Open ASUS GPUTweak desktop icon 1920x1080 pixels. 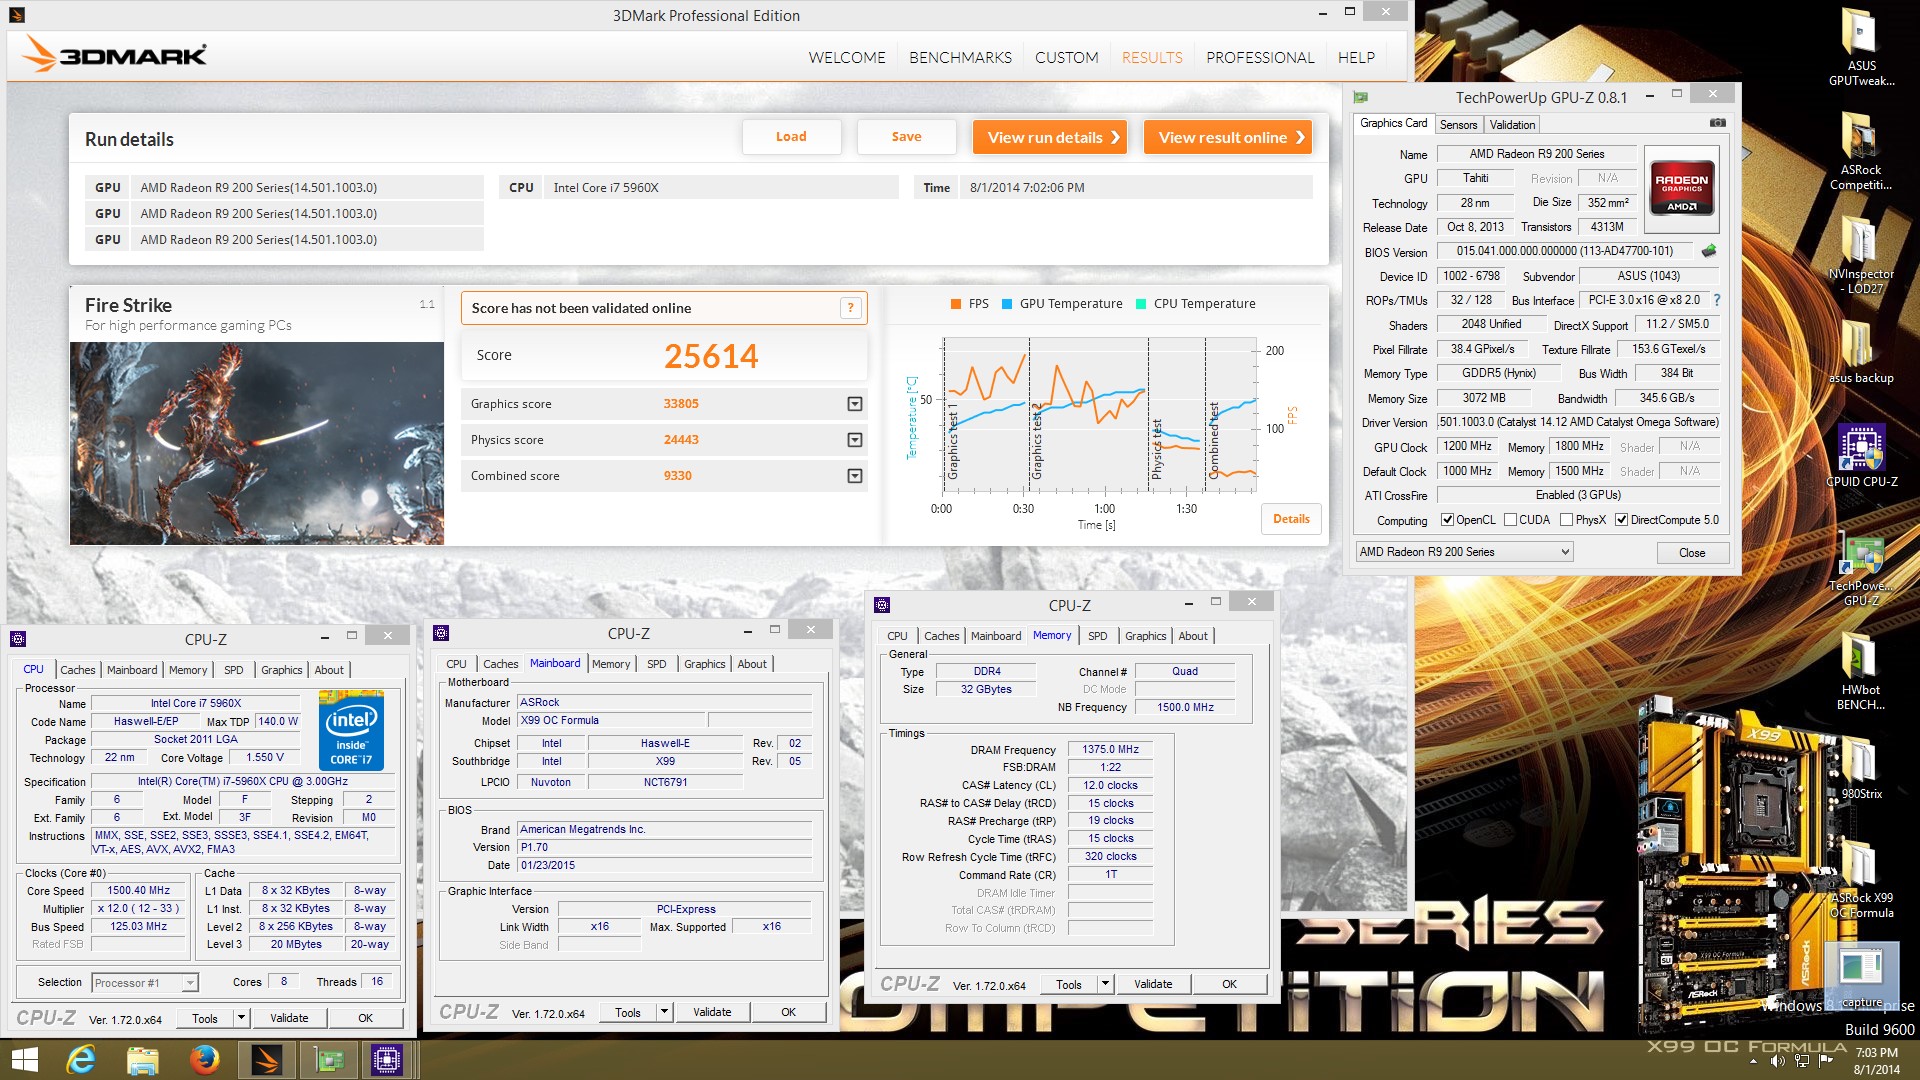pos(1861,47)
